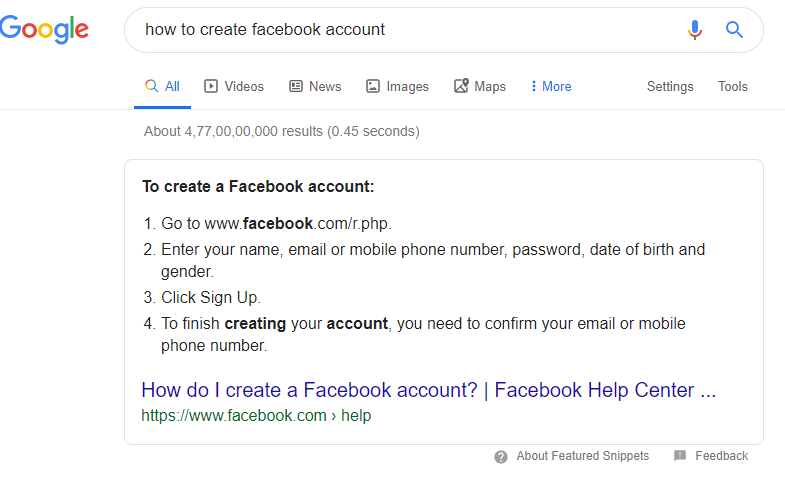Screen dimensions: 785x485
Task: Click the Maps tab pin icon
Action: coord(461,87)
